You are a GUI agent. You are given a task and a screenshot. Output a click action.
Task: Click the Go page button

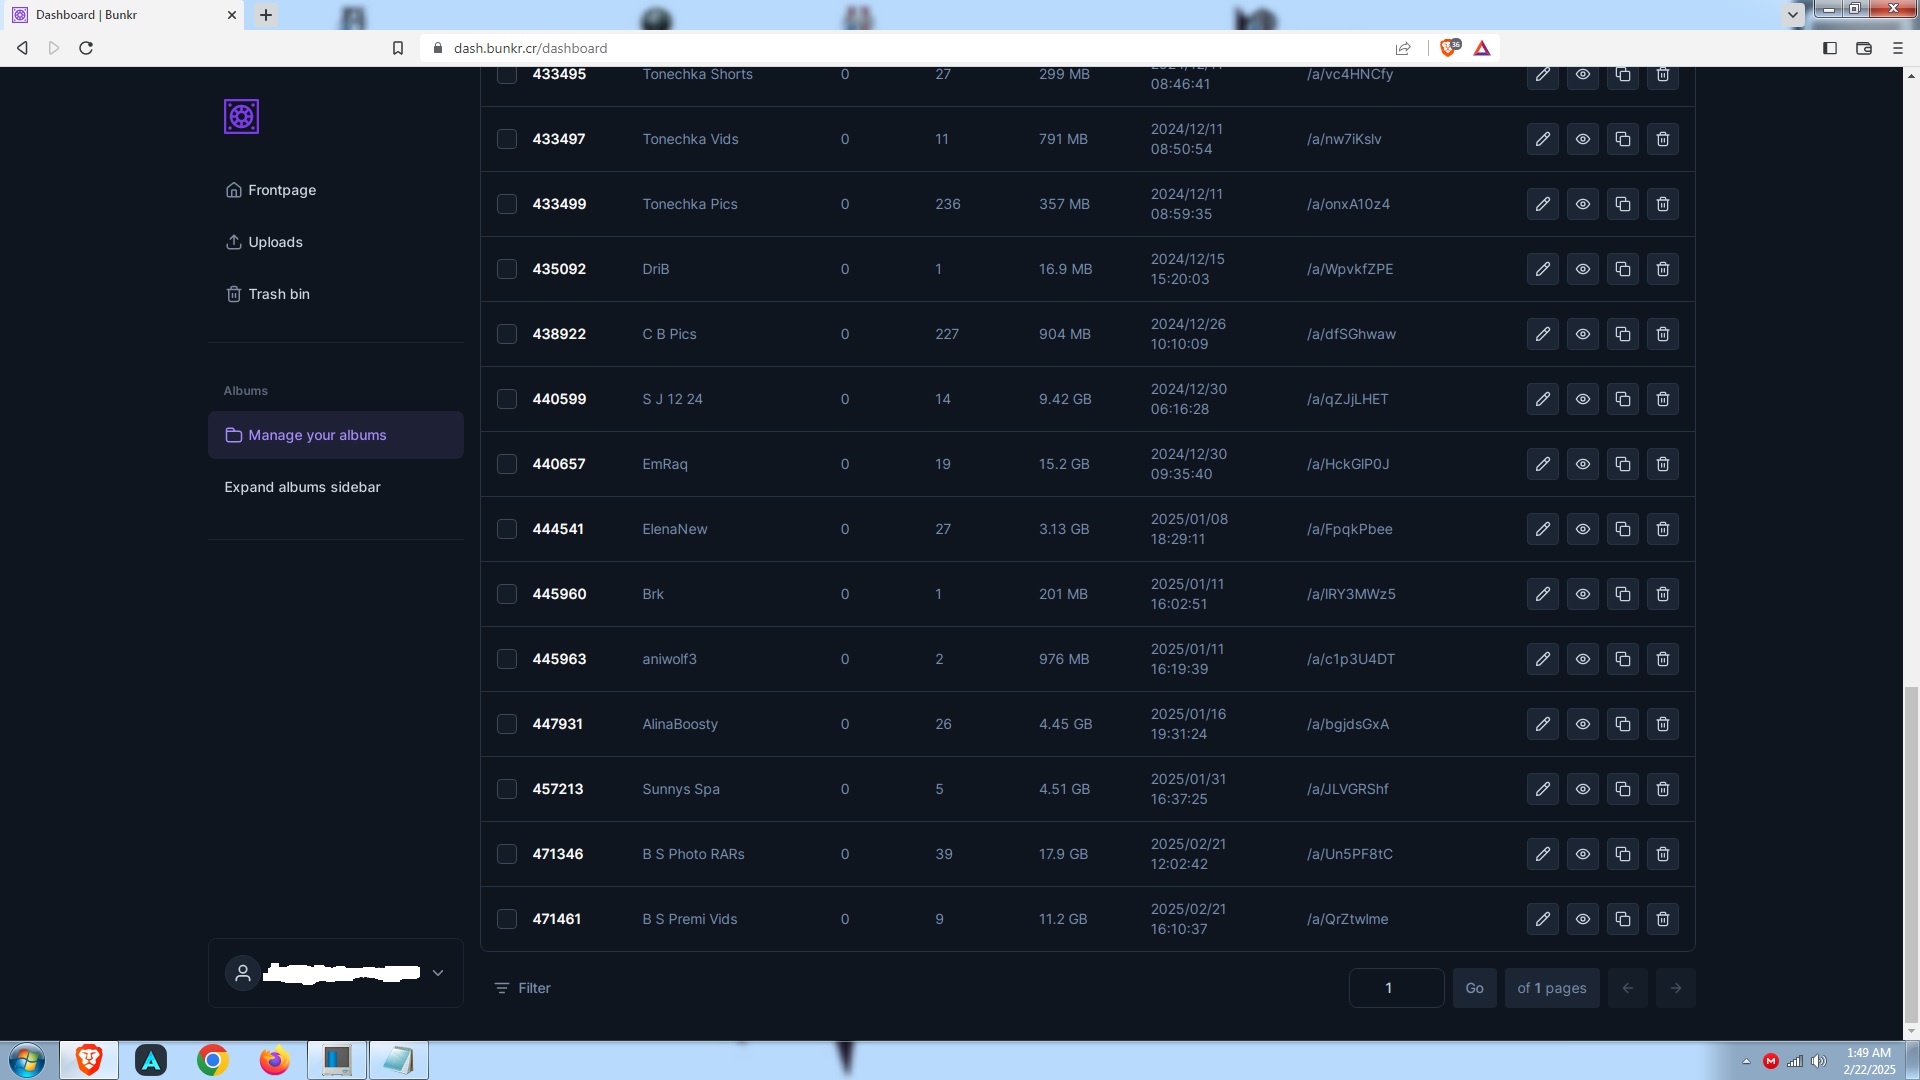[x=1474, y=988]
